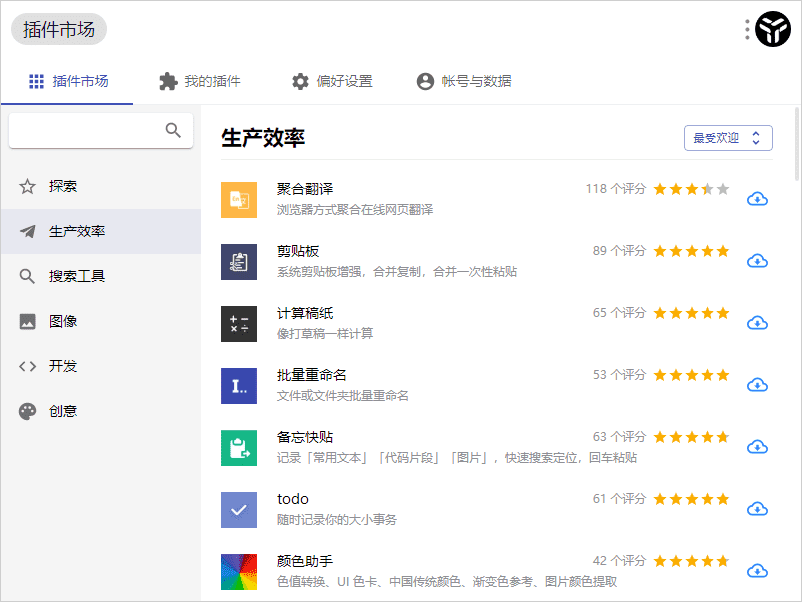802x602 pixels.
Task: Install 剪贴板 using its download cloud button
Action: pos(757,261)
